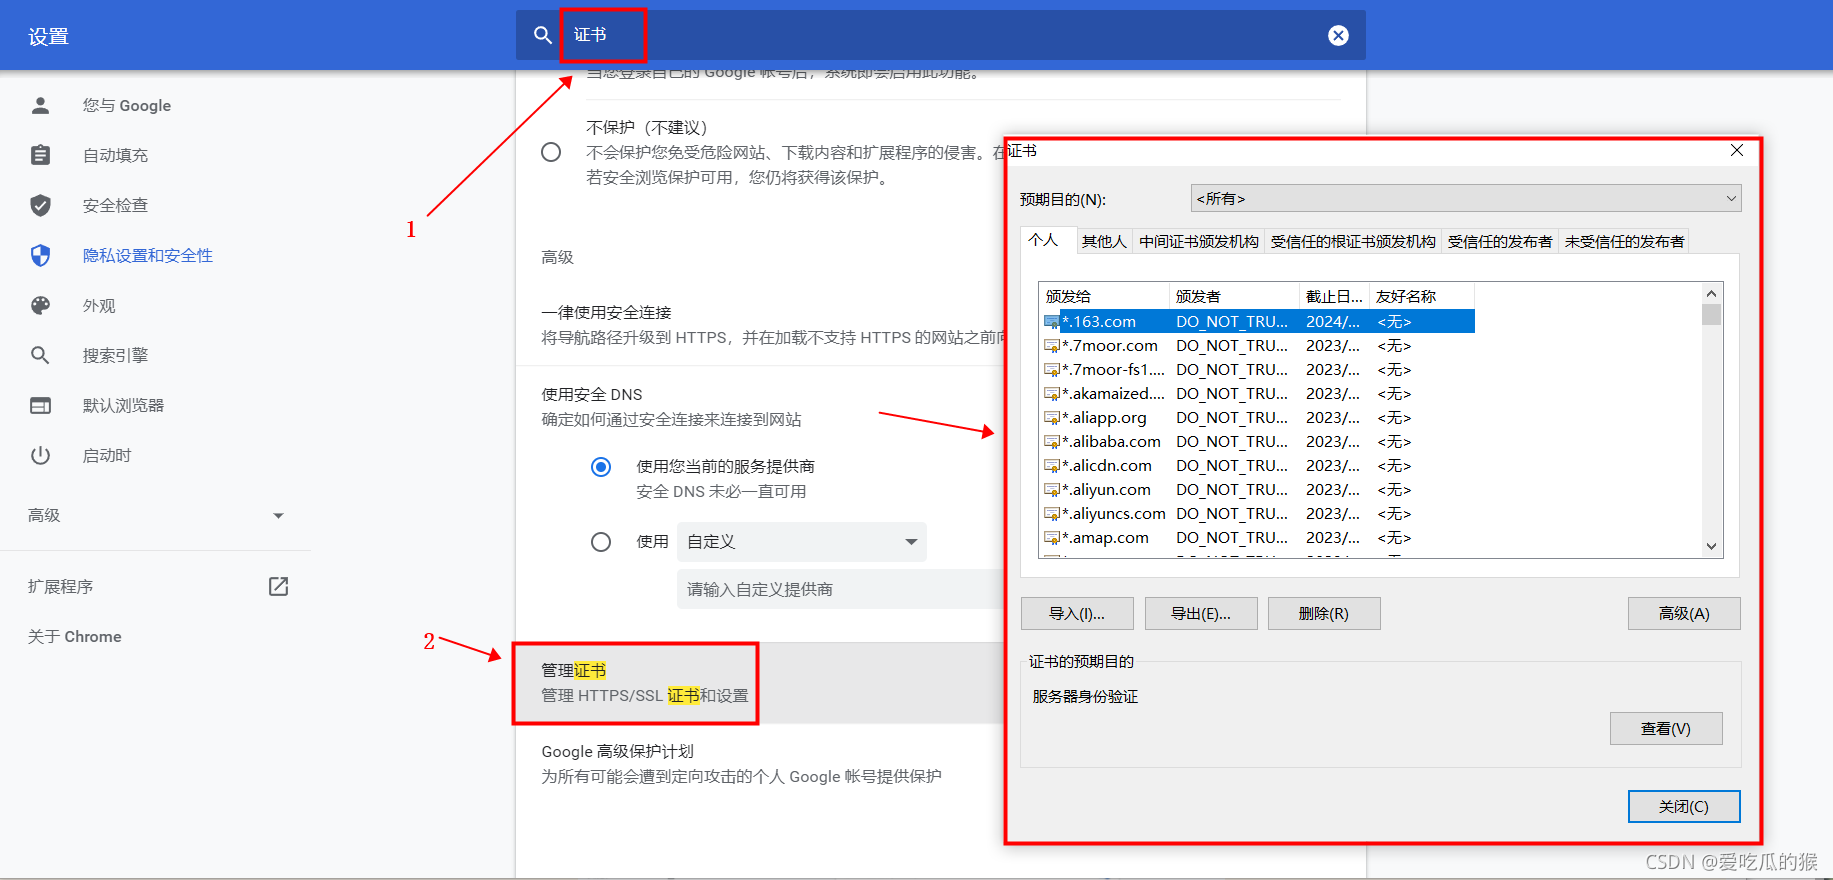Click the settings search field containing 证书

(940, 35)
